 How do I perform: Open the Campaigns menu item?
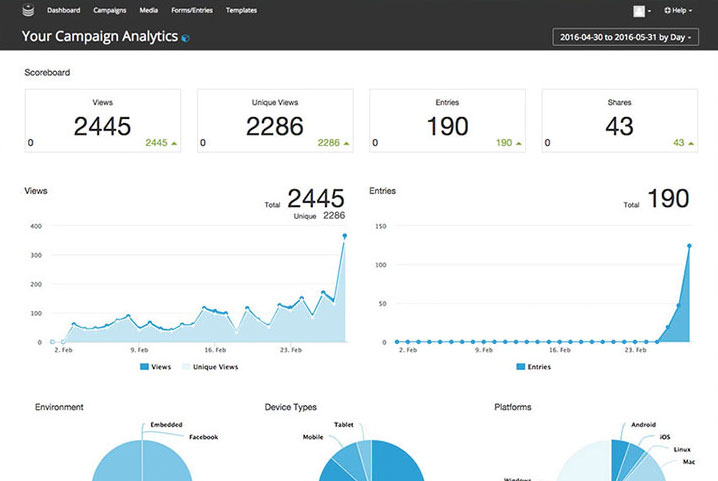click(x=109, y=10)
